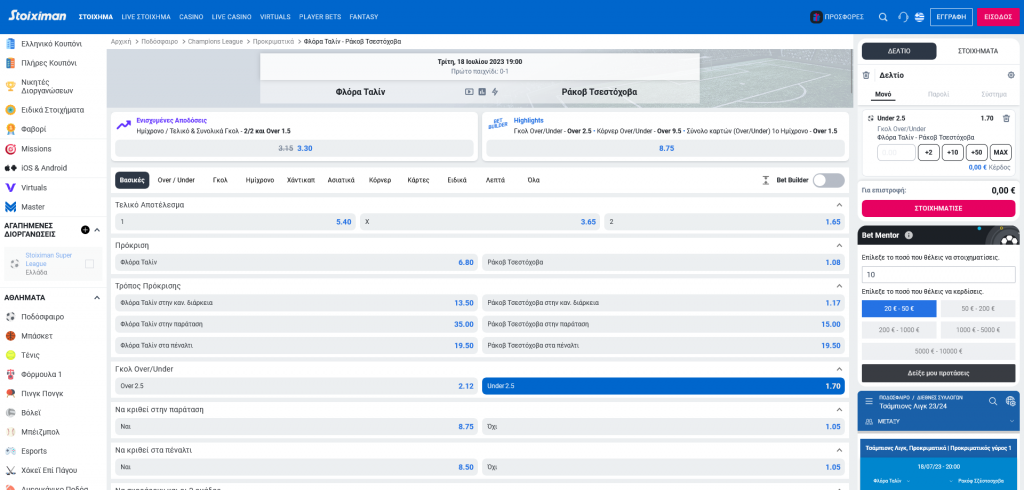Select Bet Builder highlights odds 8.75
Viewport: 1024px width, 490px height.
point(666,148)
